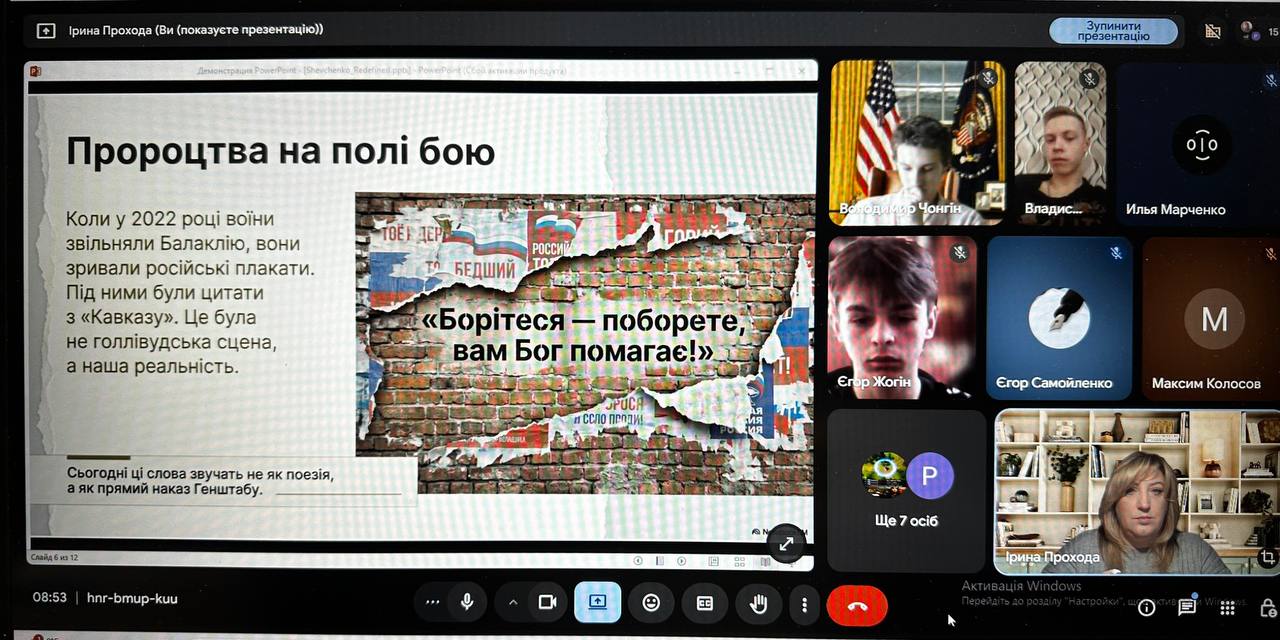The height and width of the screenshot is (640, 1280).
Task: Open the emoji reactions icon
Action: tap(651, 603)
